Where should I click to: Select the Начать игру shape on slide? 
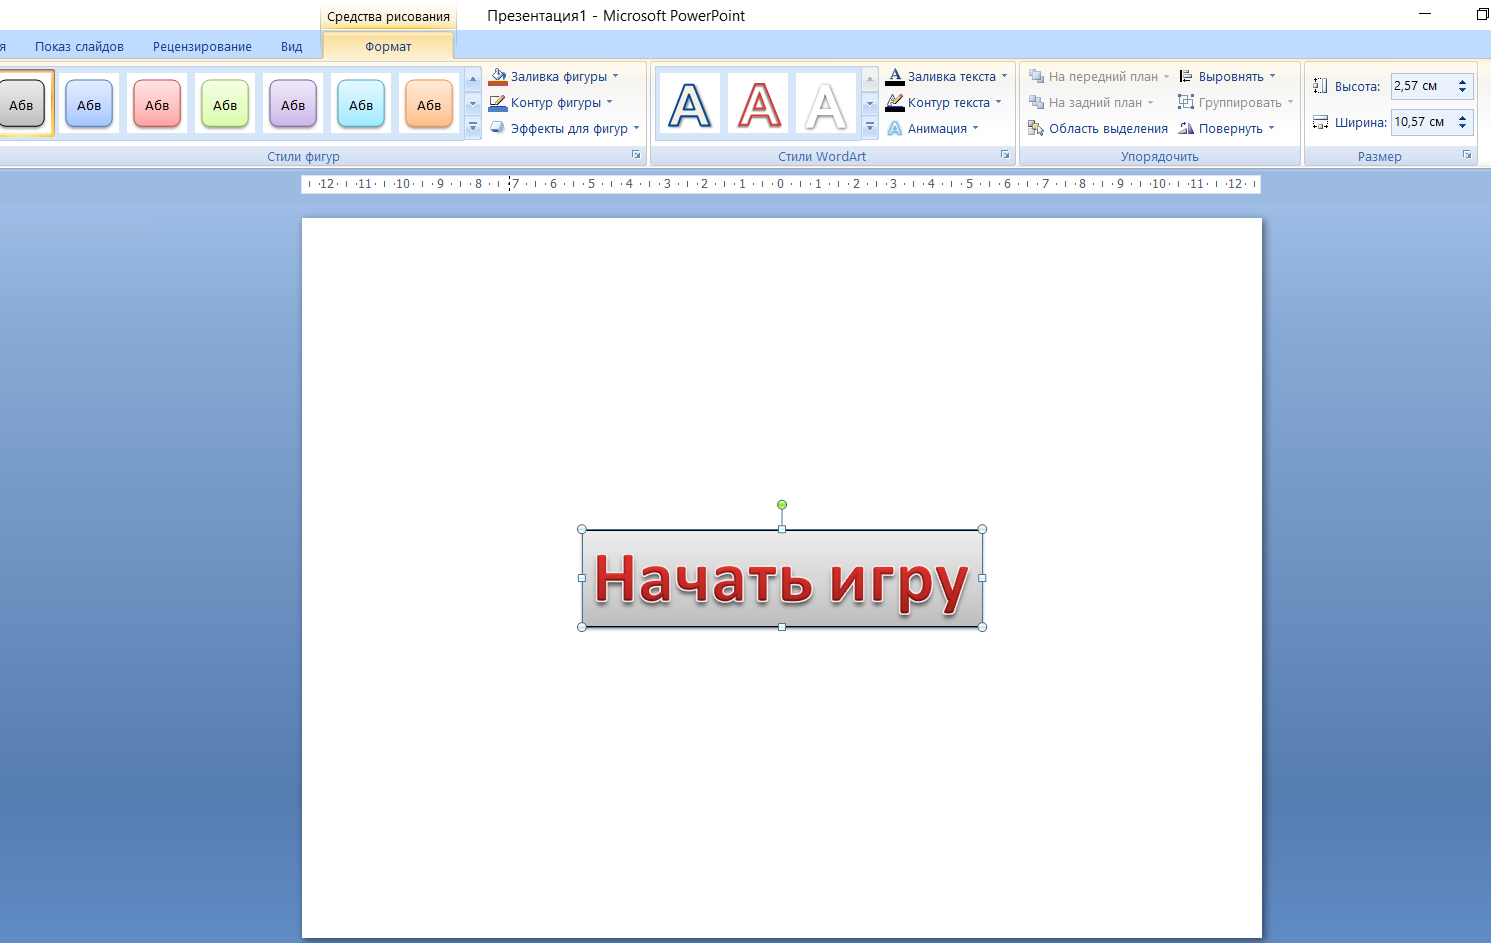pyautogui.click(x=782, y=578)
